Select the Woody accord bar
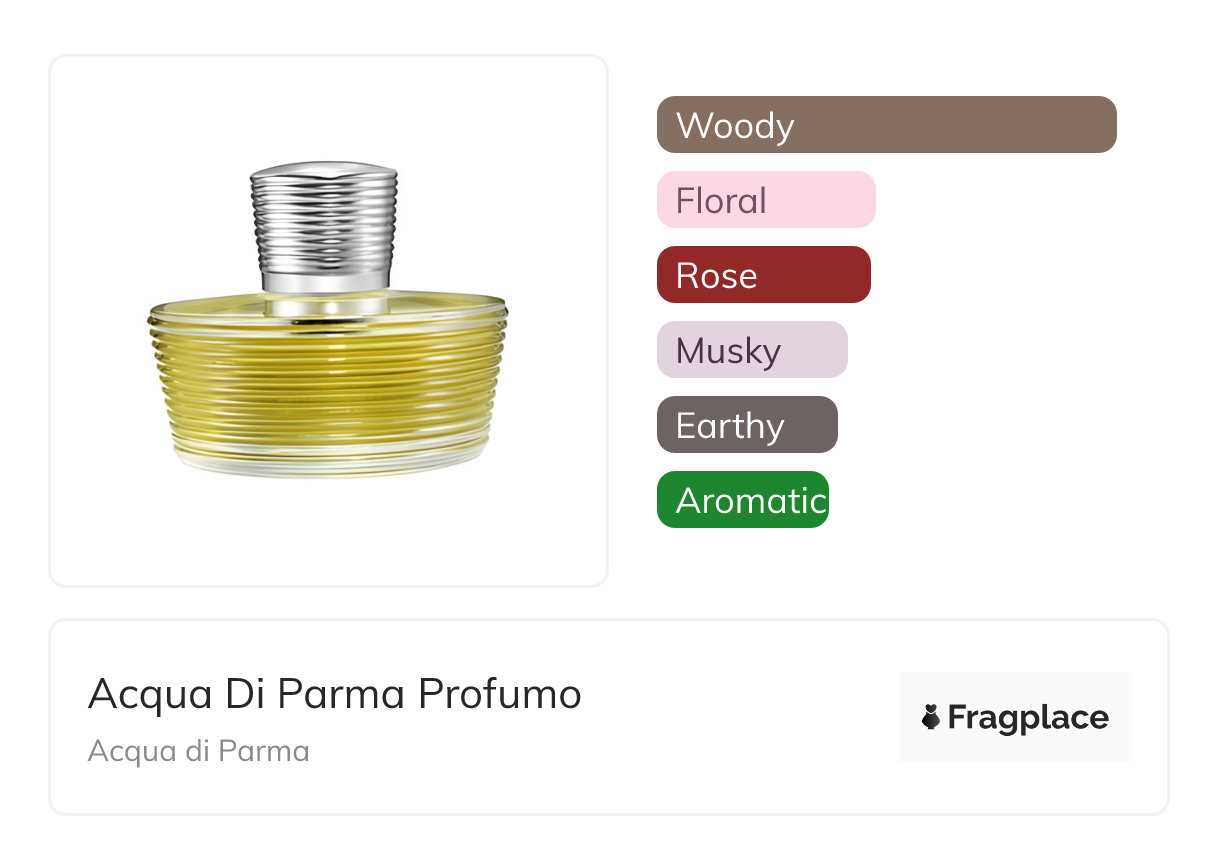 (x=886, y=125)
